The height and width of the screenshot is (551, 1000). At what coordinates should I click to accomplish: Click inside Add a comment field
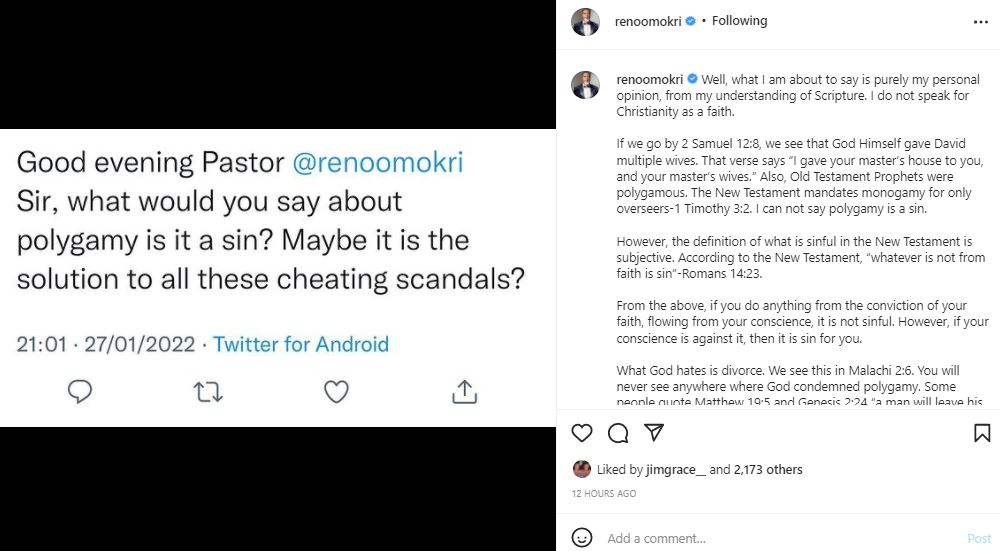pyautogui.click(x=770, y=538)
